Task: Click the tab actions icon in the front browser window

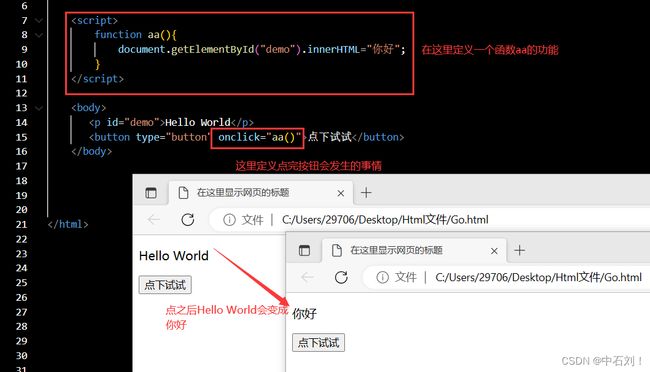Action: click(x=304, y=250)
